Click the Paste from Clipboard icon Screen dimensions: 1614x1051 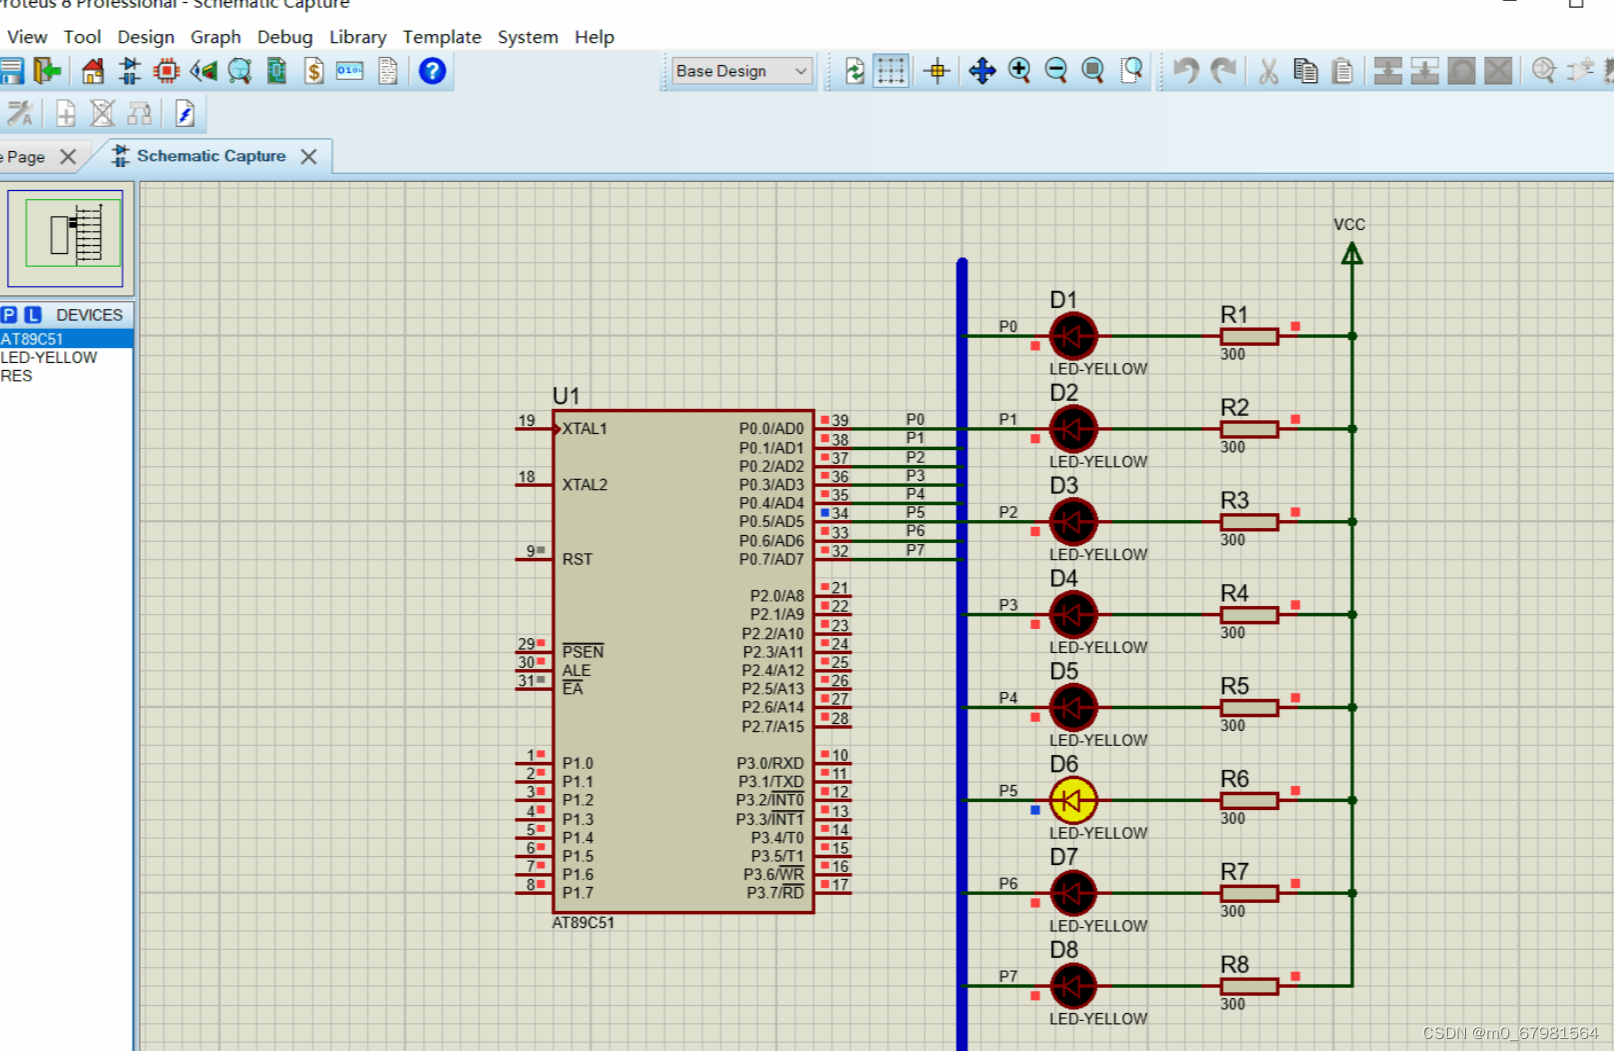[1343, 71]
